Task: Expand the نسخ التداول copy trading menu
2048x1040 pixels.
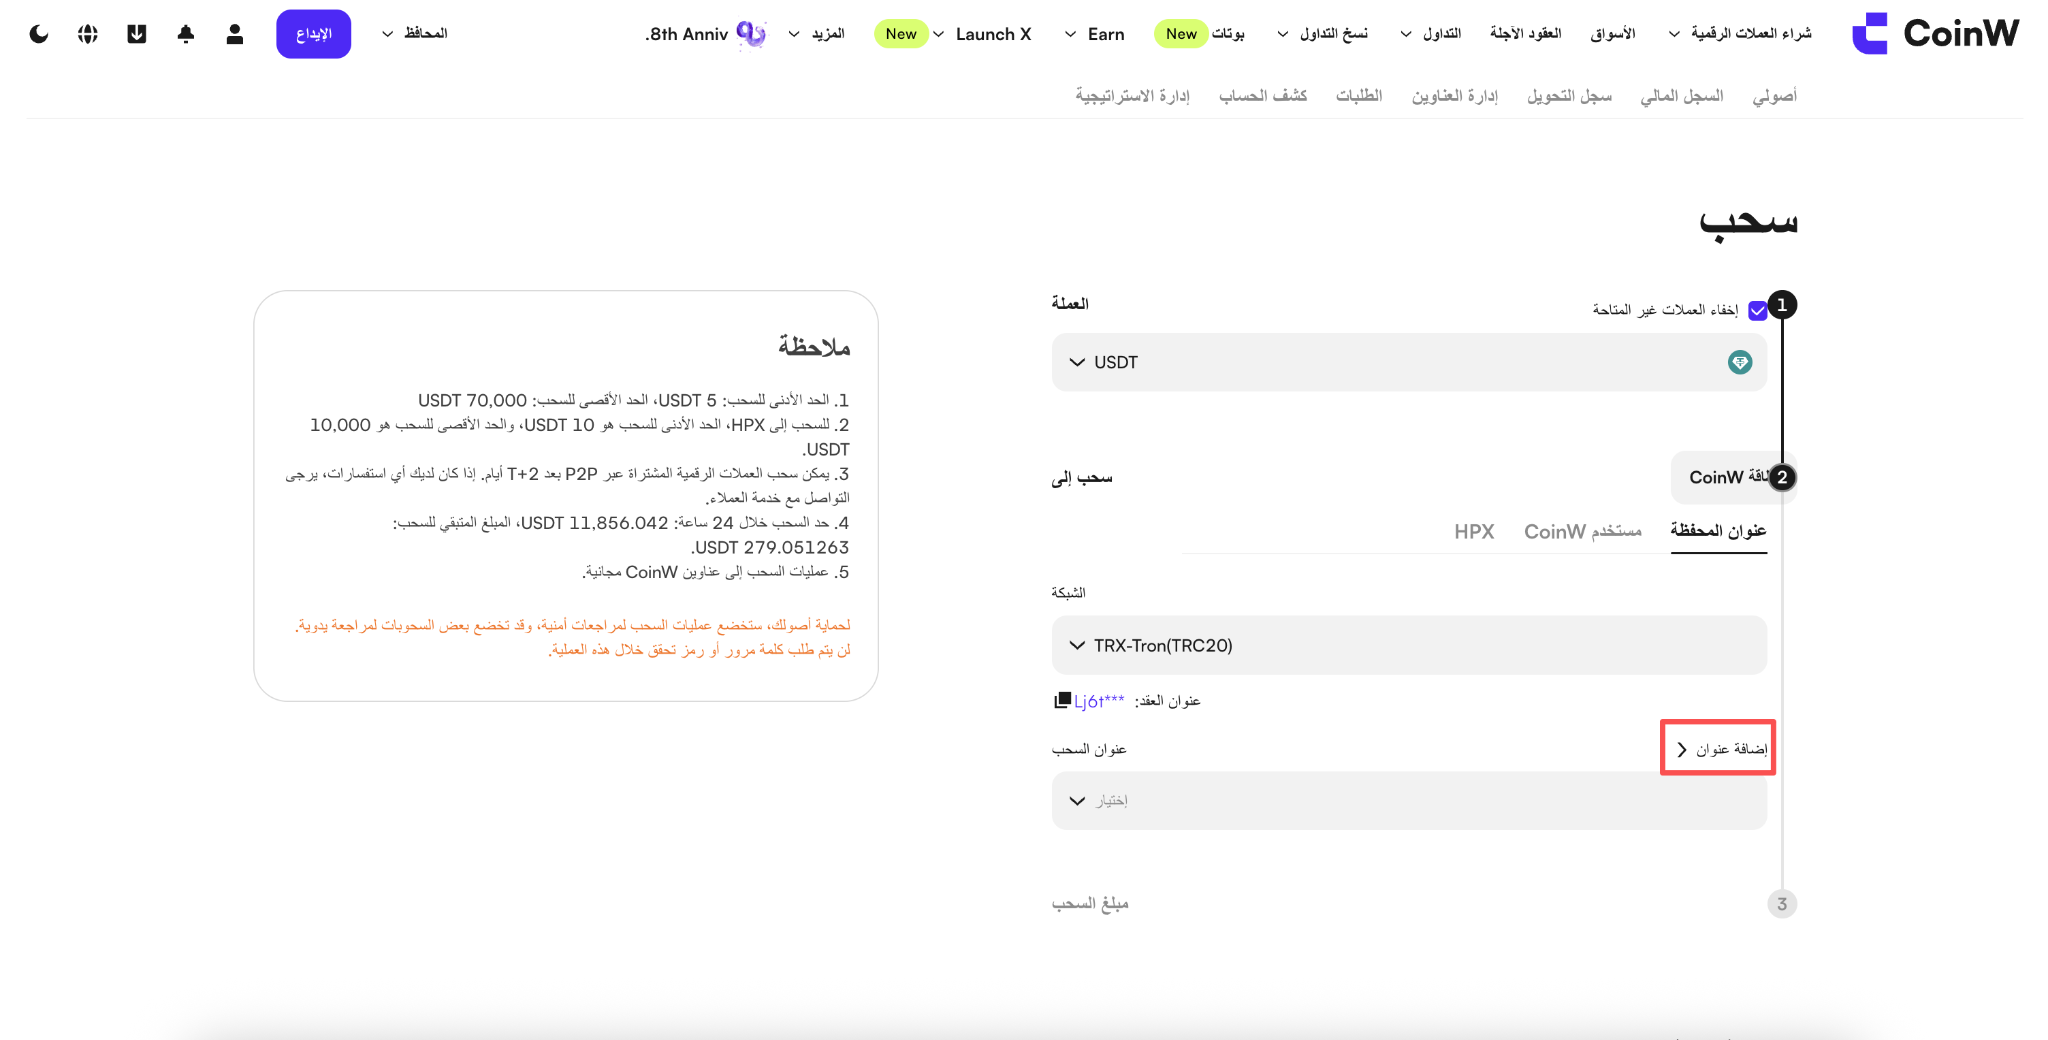Action: point(1323,34)
